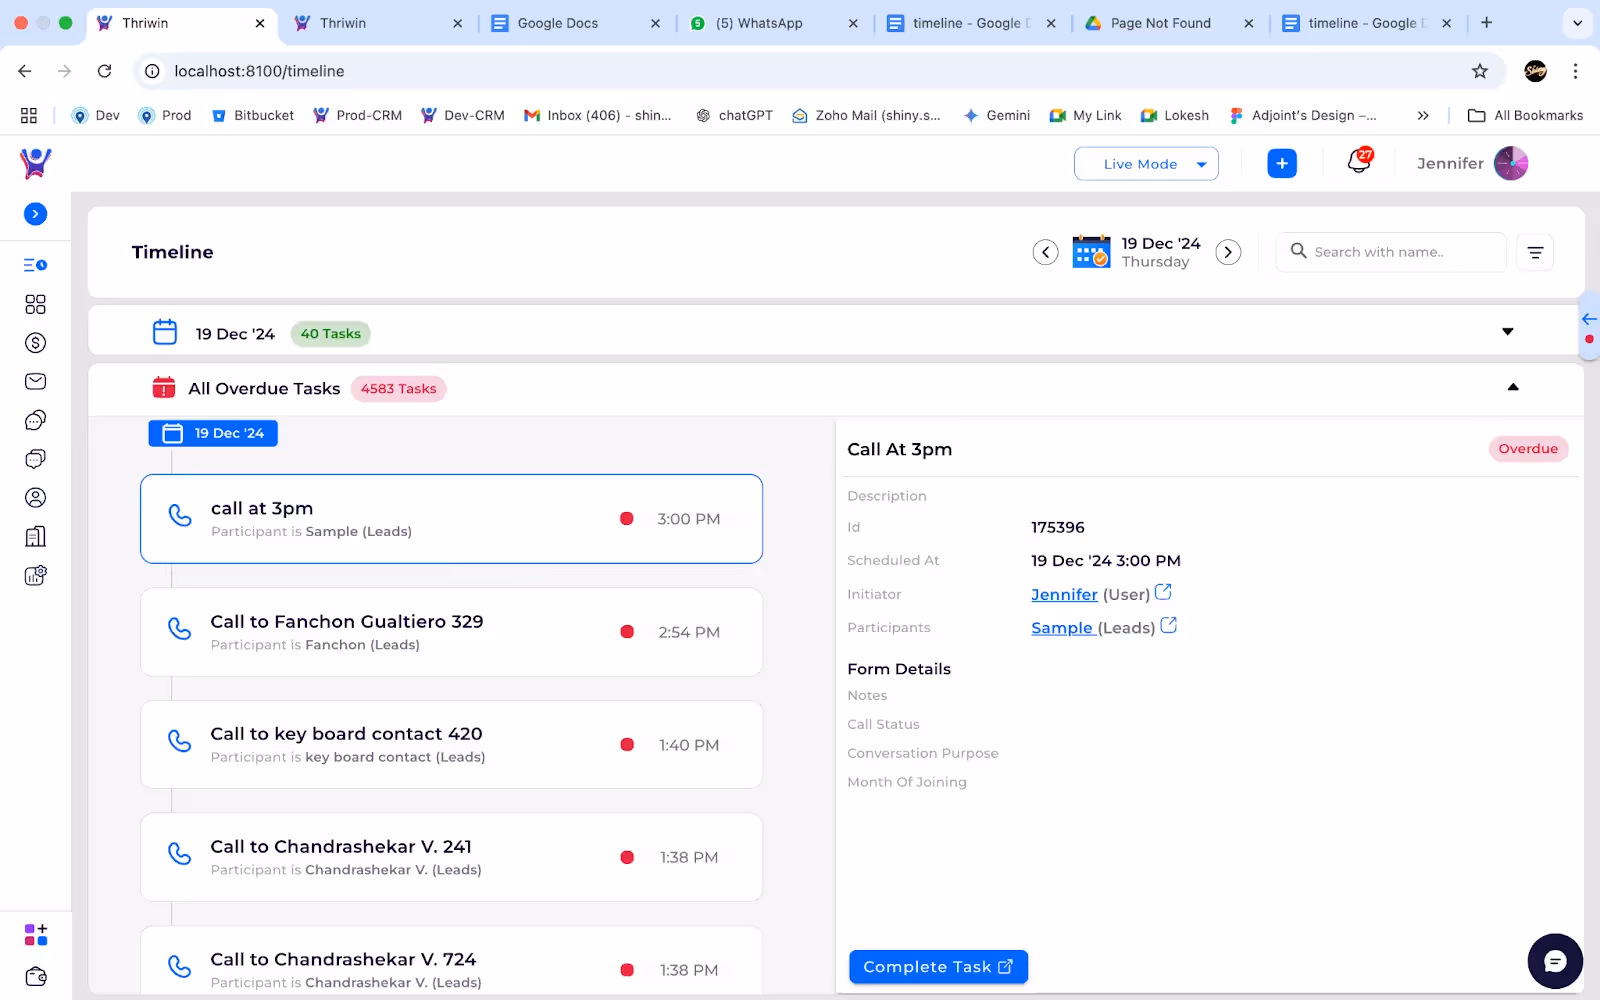1600x1000 pixels.
Task: Open the notifications bell icon
Action: [1359, 162]
